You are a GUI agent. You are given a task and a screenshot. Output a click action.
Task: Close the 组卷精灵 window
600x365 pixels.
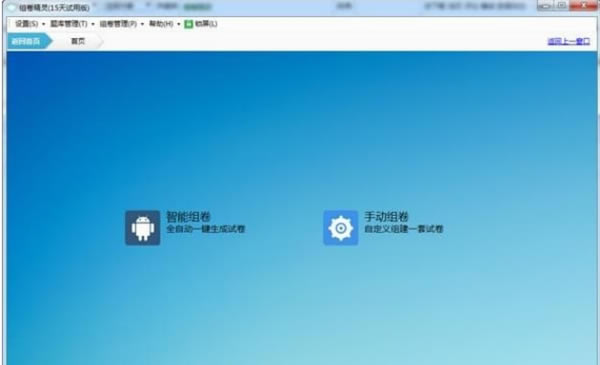pyautogui.click(x=584, y=5)
